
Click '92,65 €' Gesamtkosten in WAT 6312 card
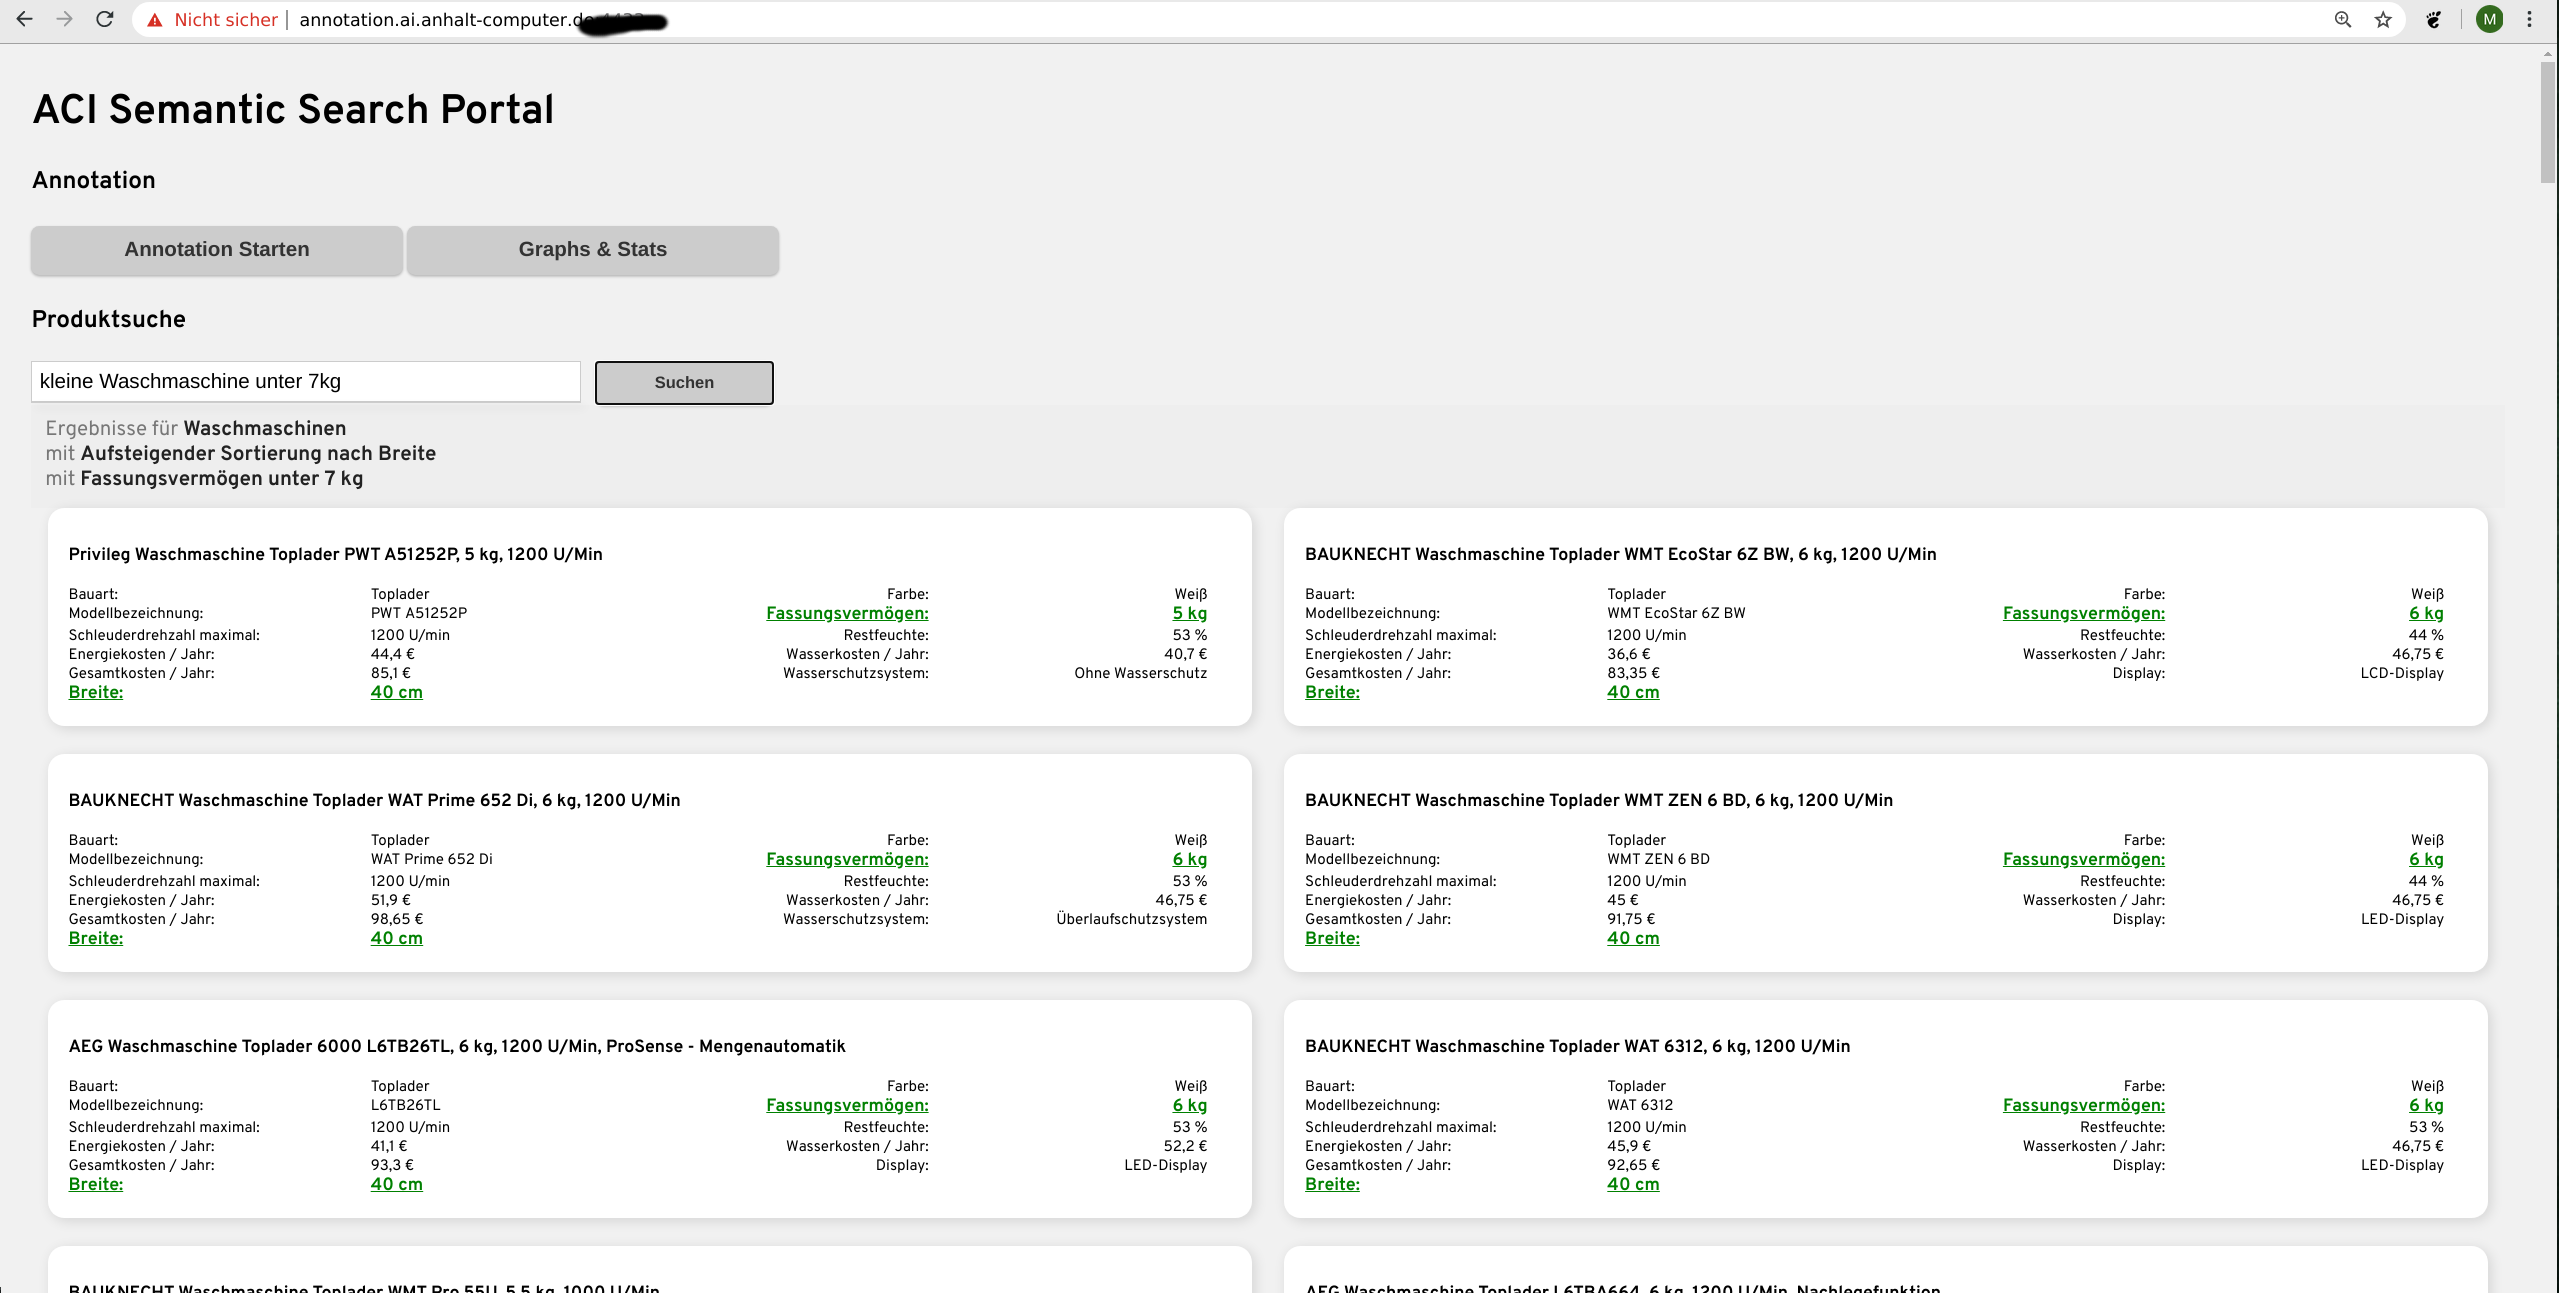click(1633, 1166)
